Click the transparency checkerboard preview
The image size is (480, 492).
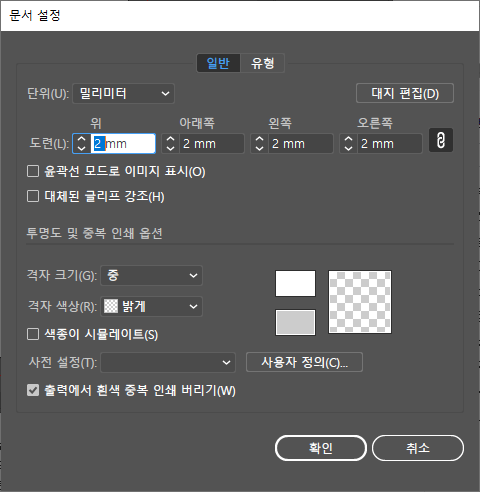coord(360,302)
